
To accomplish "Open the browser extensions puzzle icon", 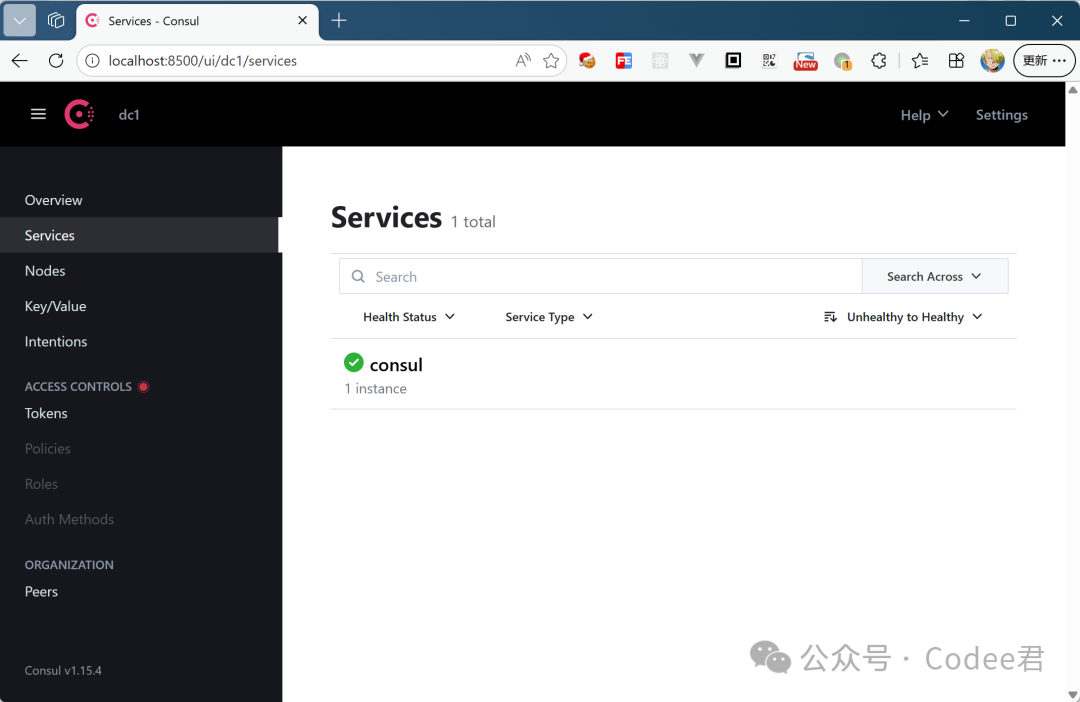I will point(879,61).
